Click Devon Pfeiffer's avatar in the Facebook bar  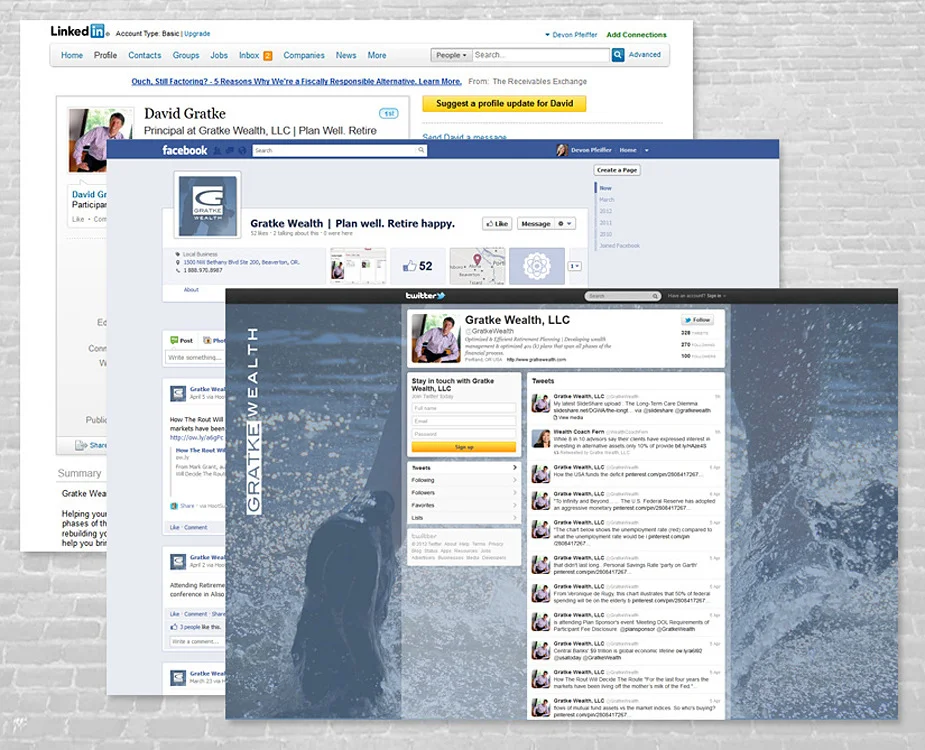(x=562, y=150)
